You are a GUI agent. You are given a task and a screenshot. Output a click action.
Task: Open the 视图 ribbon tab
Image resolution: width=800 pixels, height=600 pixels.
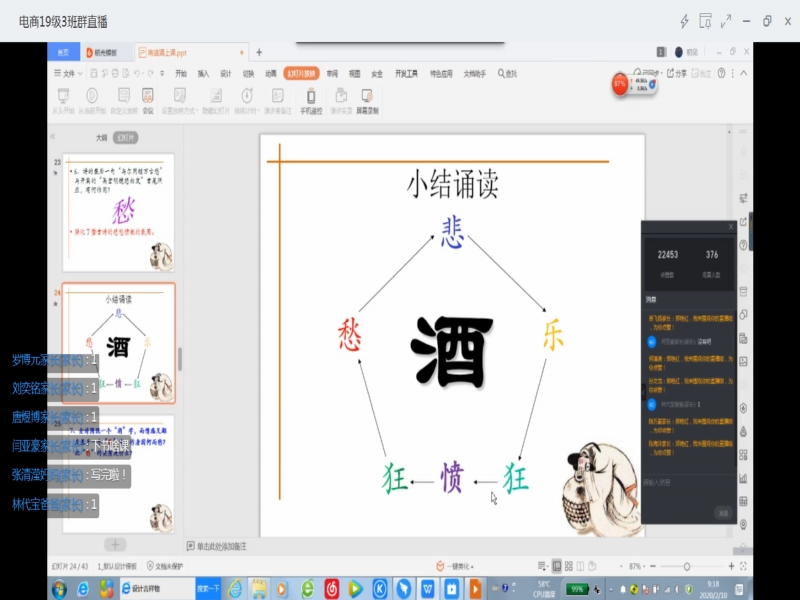355,73
